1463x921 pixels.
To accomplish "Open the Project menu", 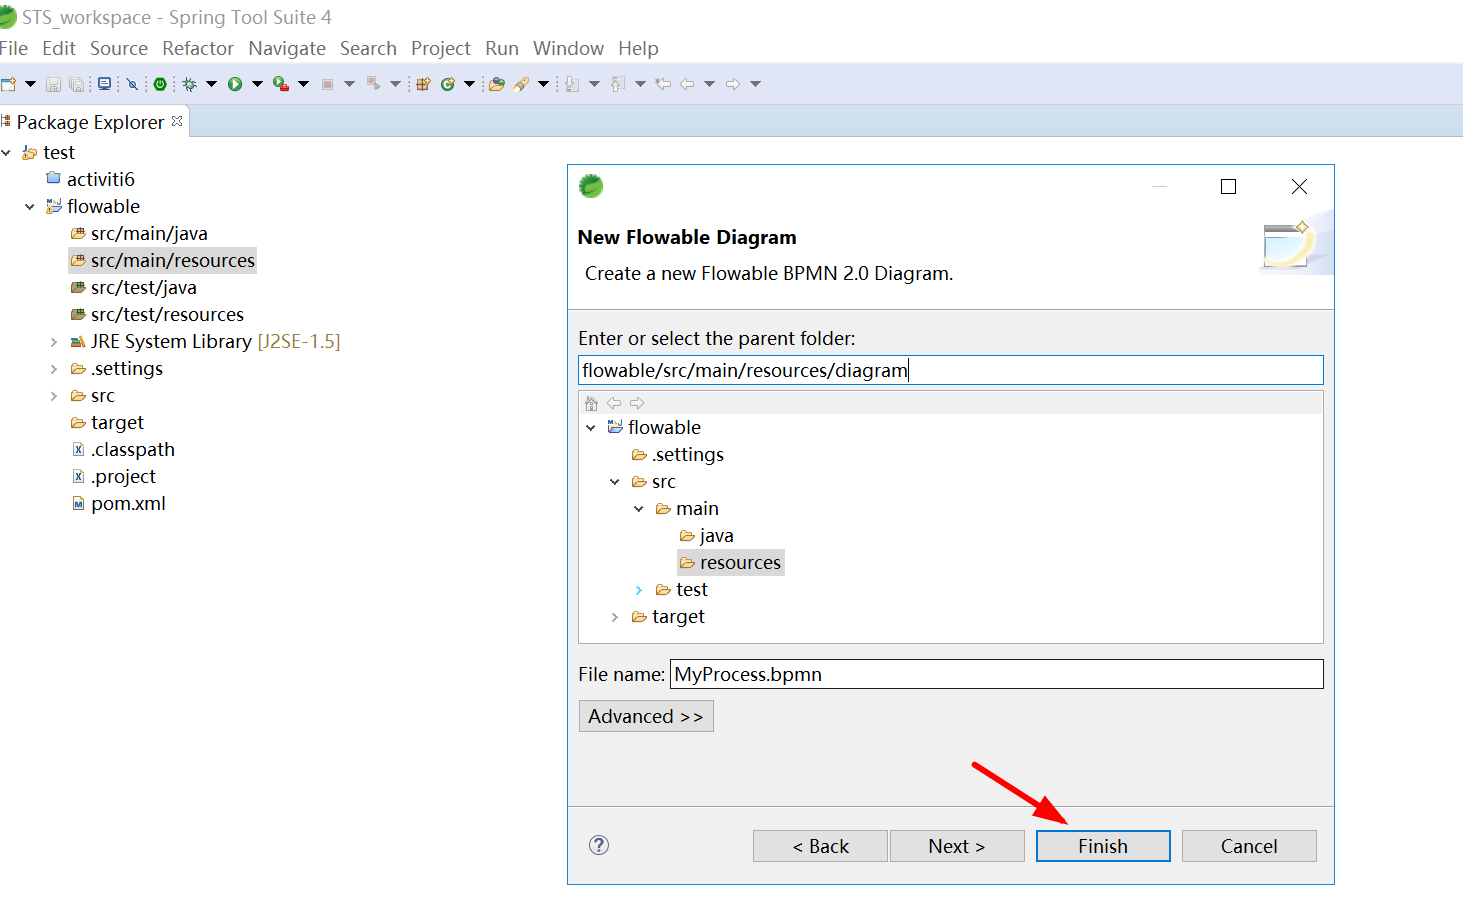I will pos(441,48).
